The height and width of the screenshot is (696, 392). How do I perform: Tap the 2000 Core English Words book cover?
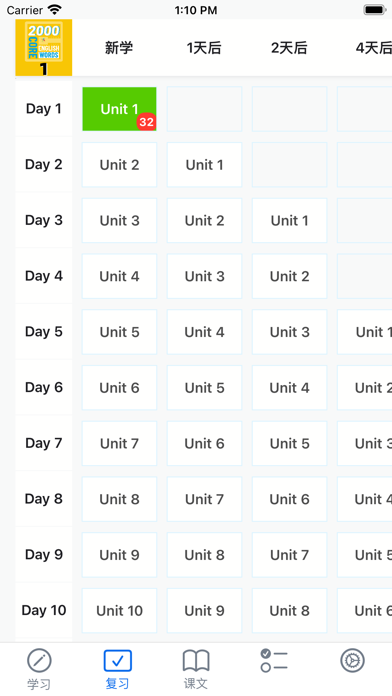[x=44, y=47]
